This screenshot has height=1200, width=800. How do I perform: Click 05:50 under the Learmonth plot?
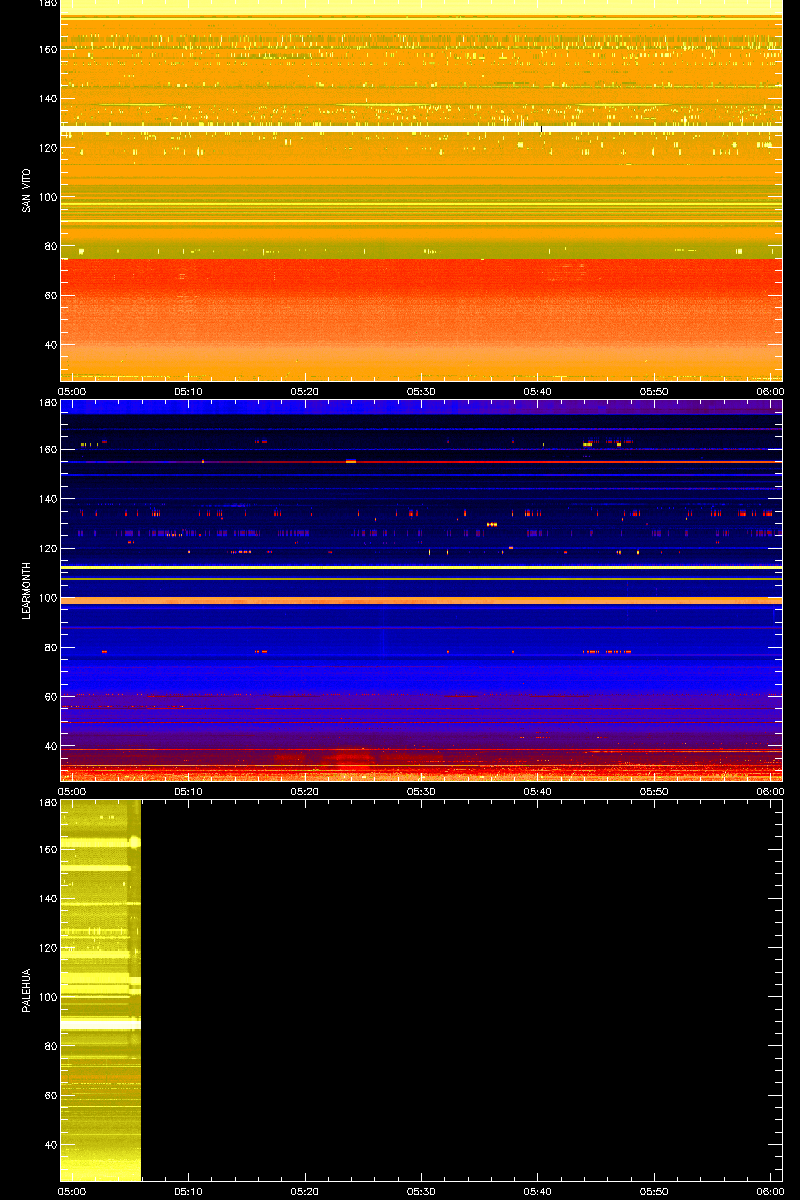[654, 791]
